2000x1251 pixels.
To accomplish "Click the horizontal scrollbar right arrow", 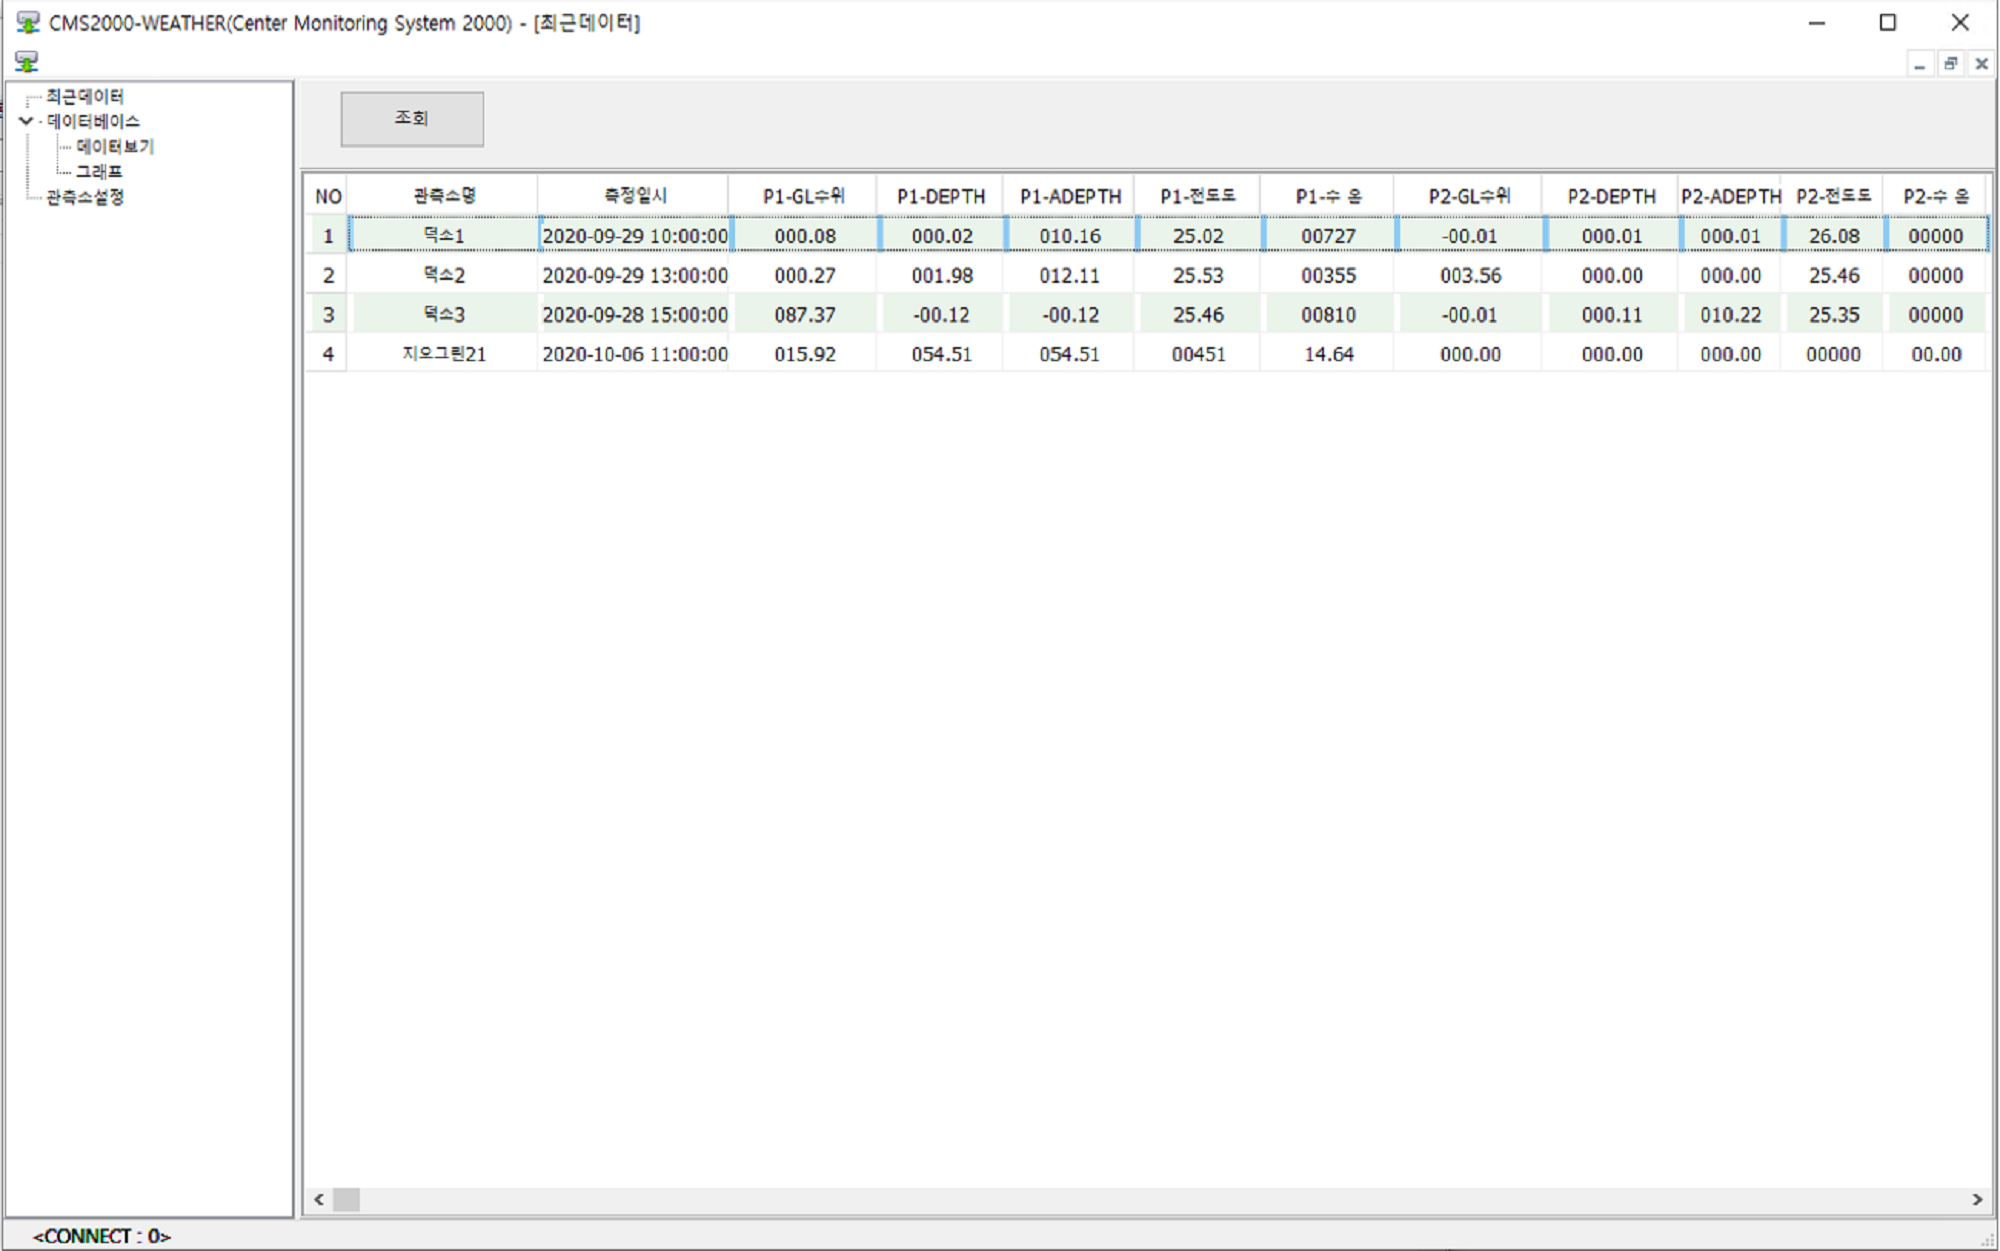I will [x=1977, y=1199].
